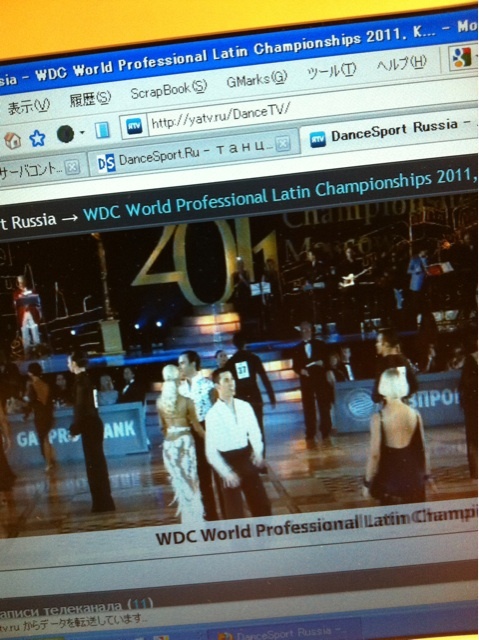Switch to the サーバコント tab
Image resolution: width=479 pixels, height=640 pixels.
click(41, 170)
